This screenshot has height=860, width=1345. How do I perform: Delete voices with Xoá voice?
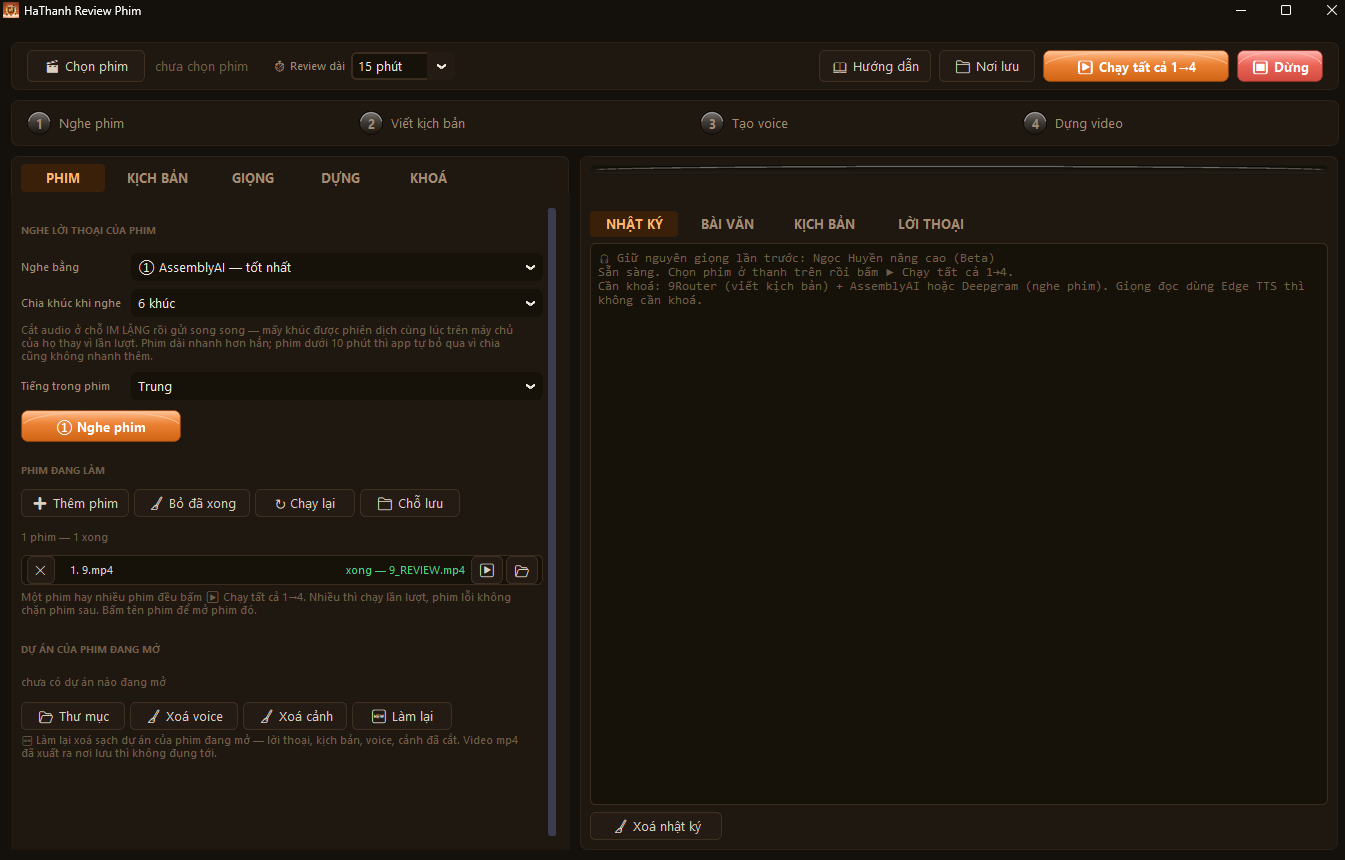184,716
